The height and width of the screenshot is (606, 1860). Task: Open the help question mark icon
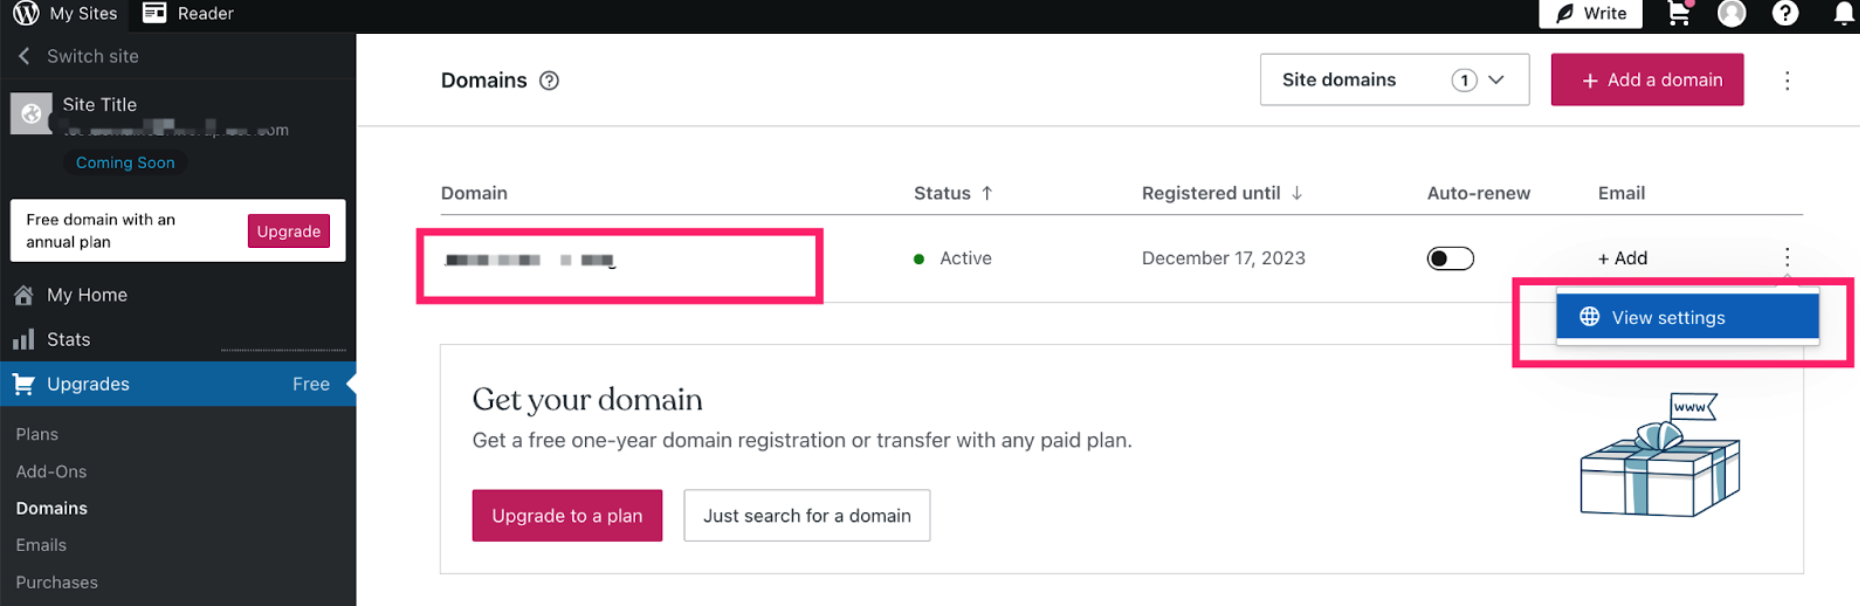click(x=1785, y=13)
